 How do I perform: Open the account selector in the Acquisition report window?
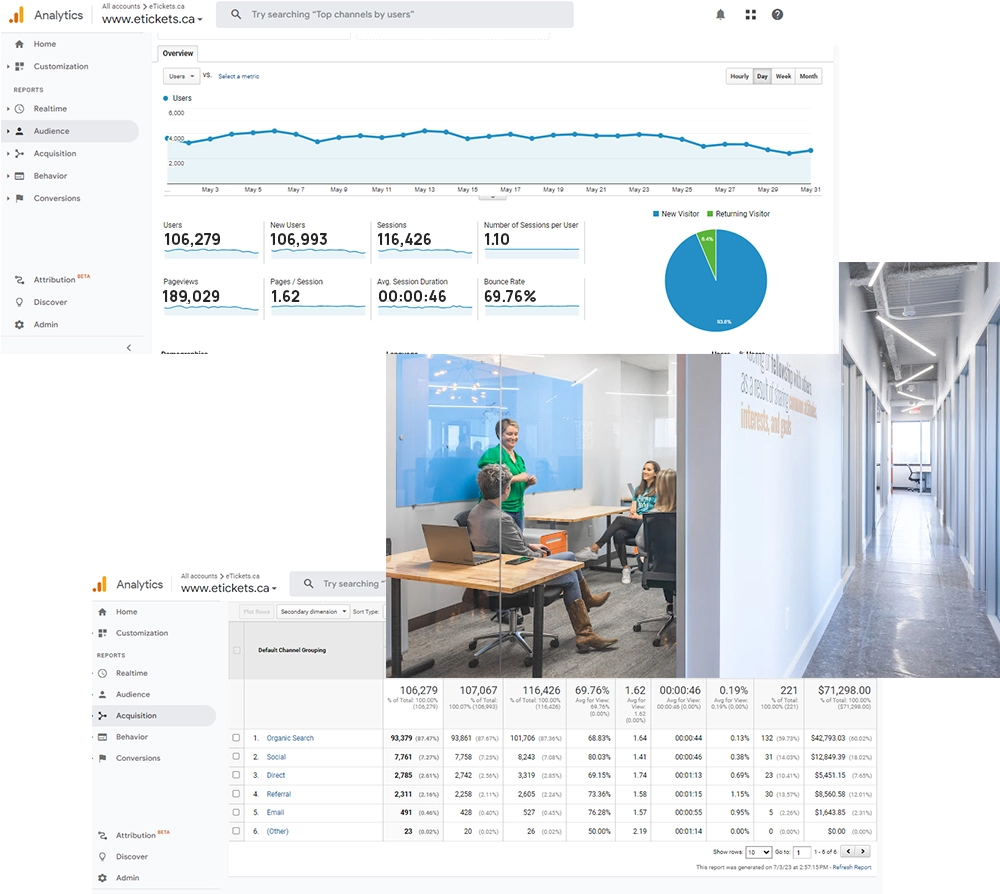pyautogui.click(x=229, y=588)
